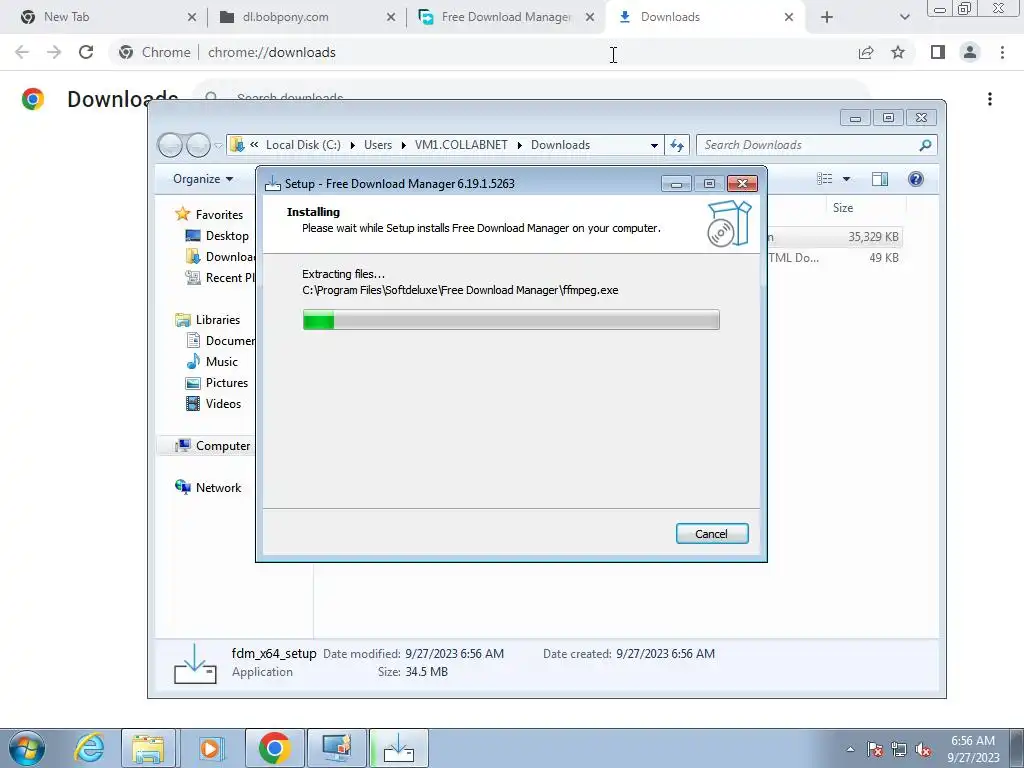This screenshot has width=1024, height=768.
Task: Switch to the New Tab browser tab
Action: (x=66, y=17)
